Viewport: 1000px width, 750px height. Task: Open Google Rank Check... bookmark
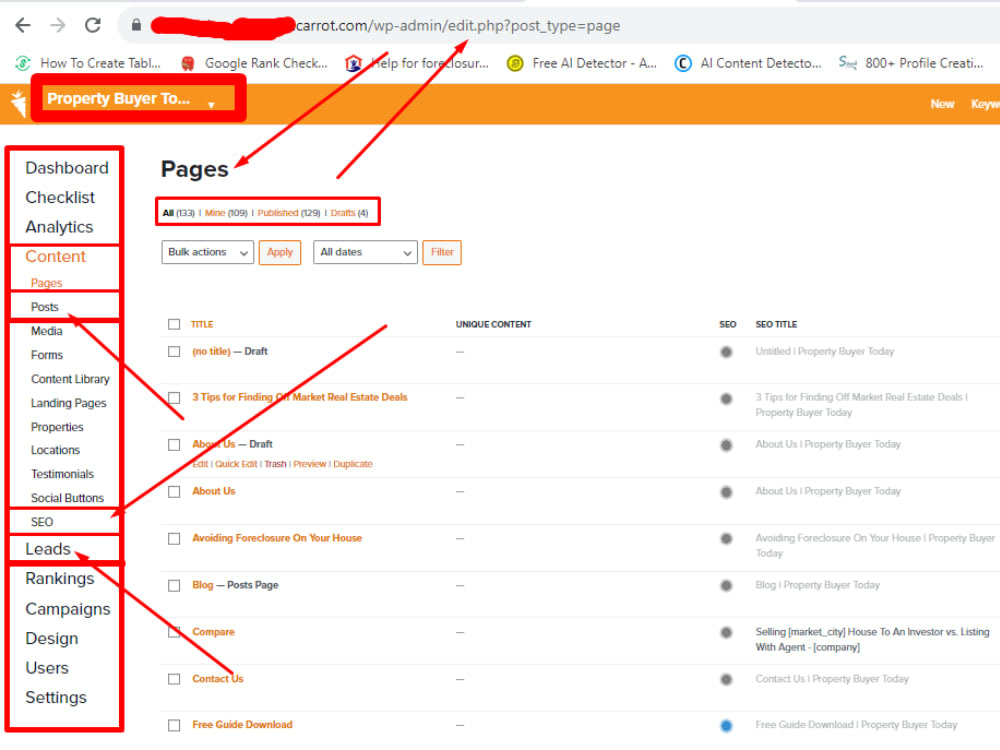click(x=255, y=63)
